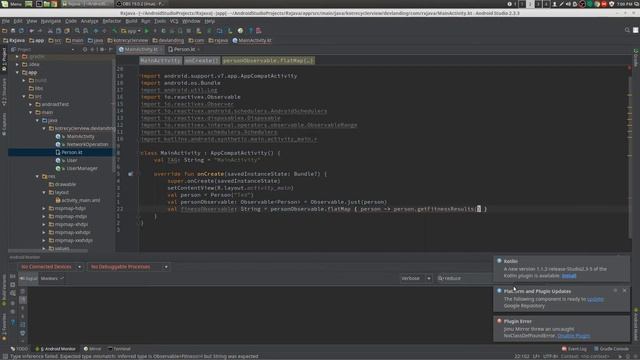The height and width of the screenshot is (360, 640).
Task: Click the Plugin Error red icon
Action: 499,321
